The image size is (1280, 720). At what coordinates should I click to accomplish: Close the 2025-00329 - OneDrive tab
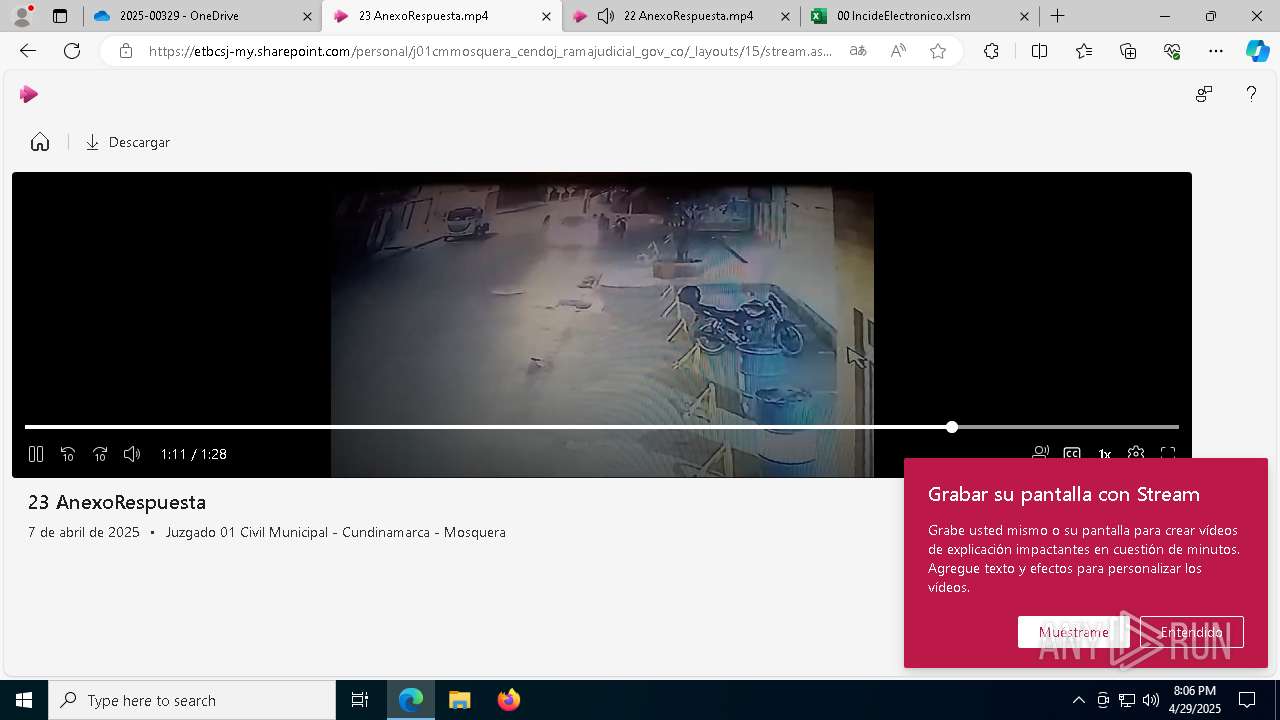pyautogui.click(x=306, y=16)
